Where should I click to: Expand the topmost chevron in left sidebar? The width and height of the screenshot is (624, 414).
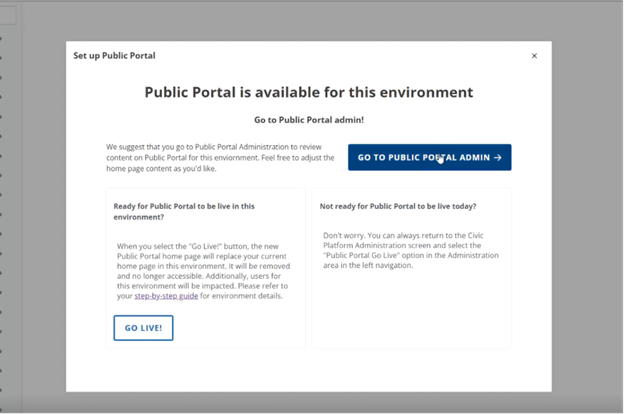[x=2, y=40]
